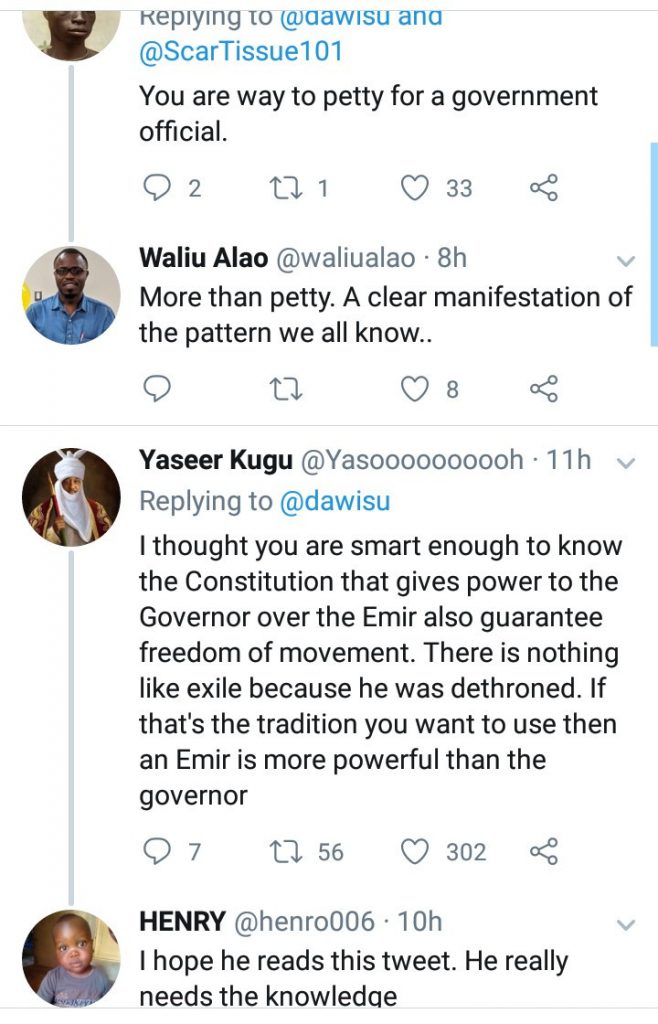Open the @ScarTissue101 profile link
This screenshot has height=1024, width=658.
pyautogui.click(x=240, y=51)
